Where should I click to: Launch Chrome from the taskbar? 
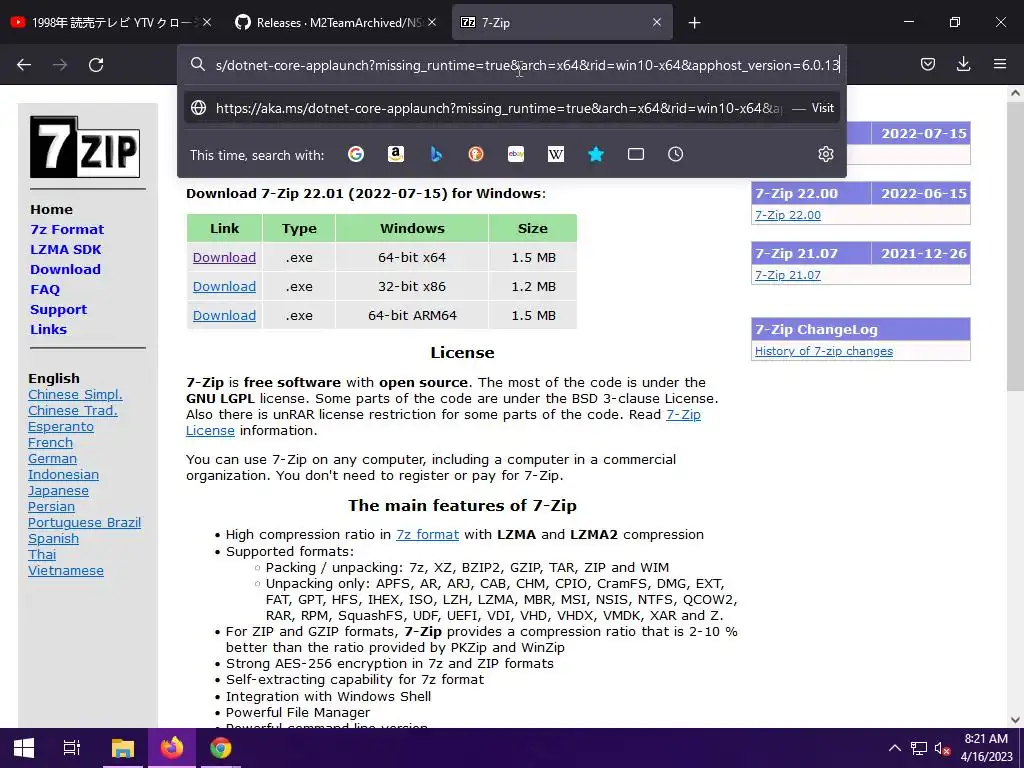[x=221, y=748]
